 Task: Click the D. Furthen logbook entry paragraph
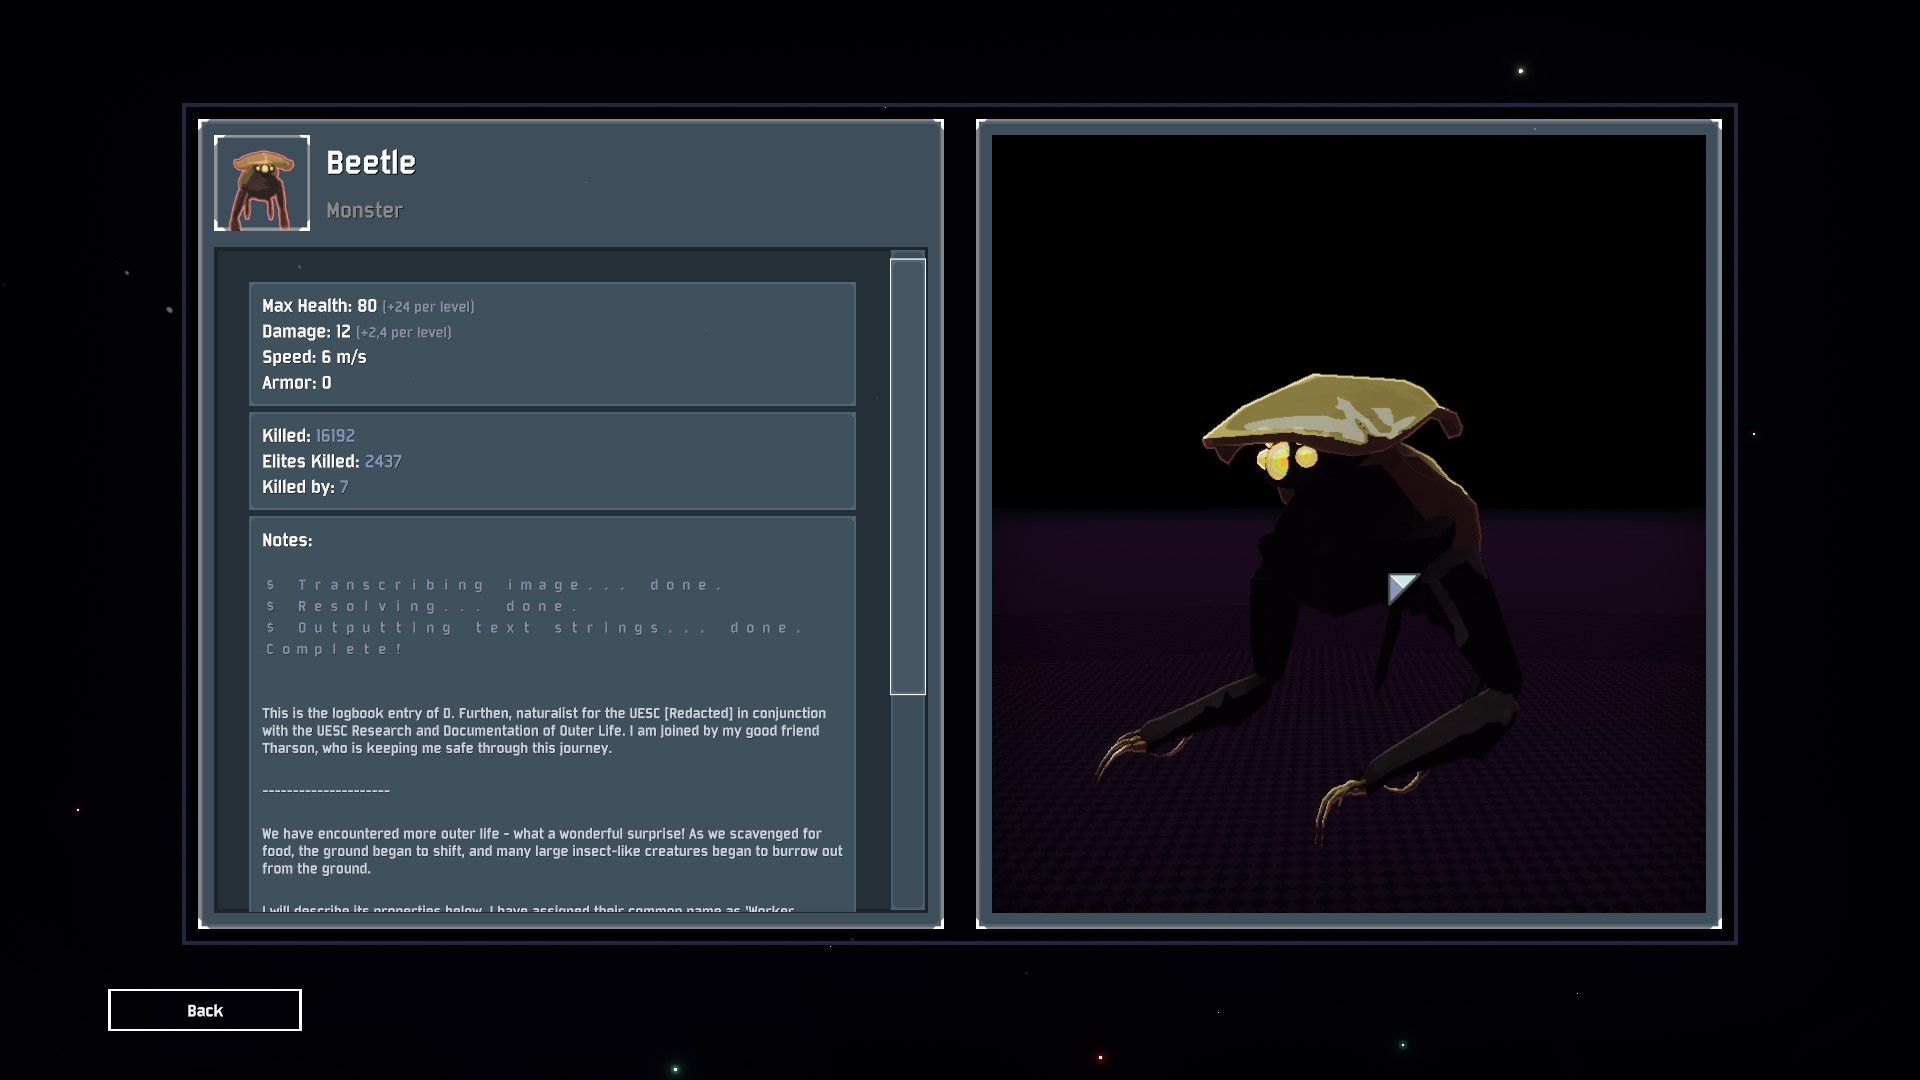pos(544,730)
